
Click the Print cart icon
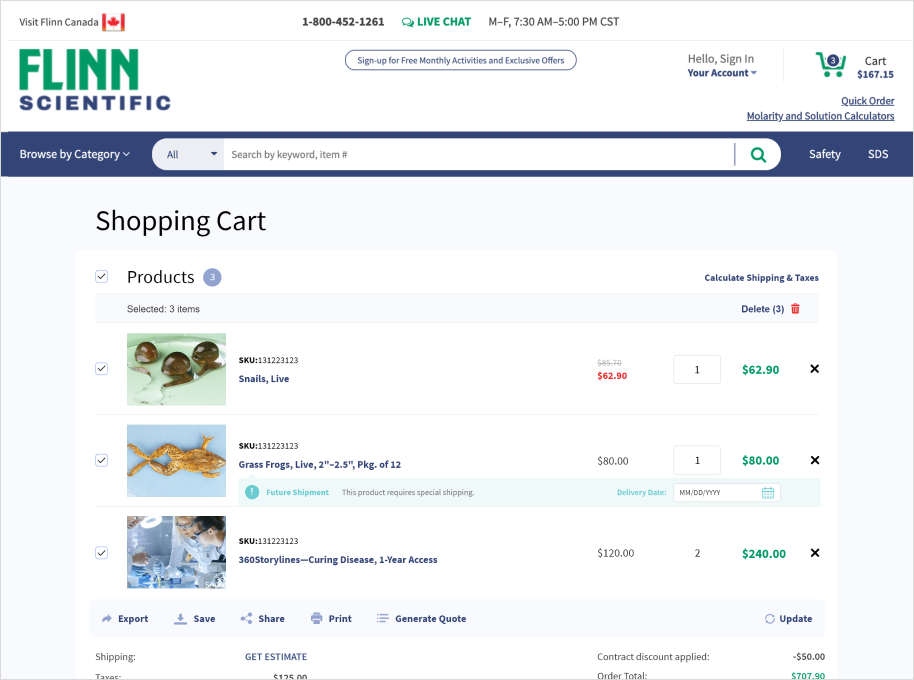317,619
